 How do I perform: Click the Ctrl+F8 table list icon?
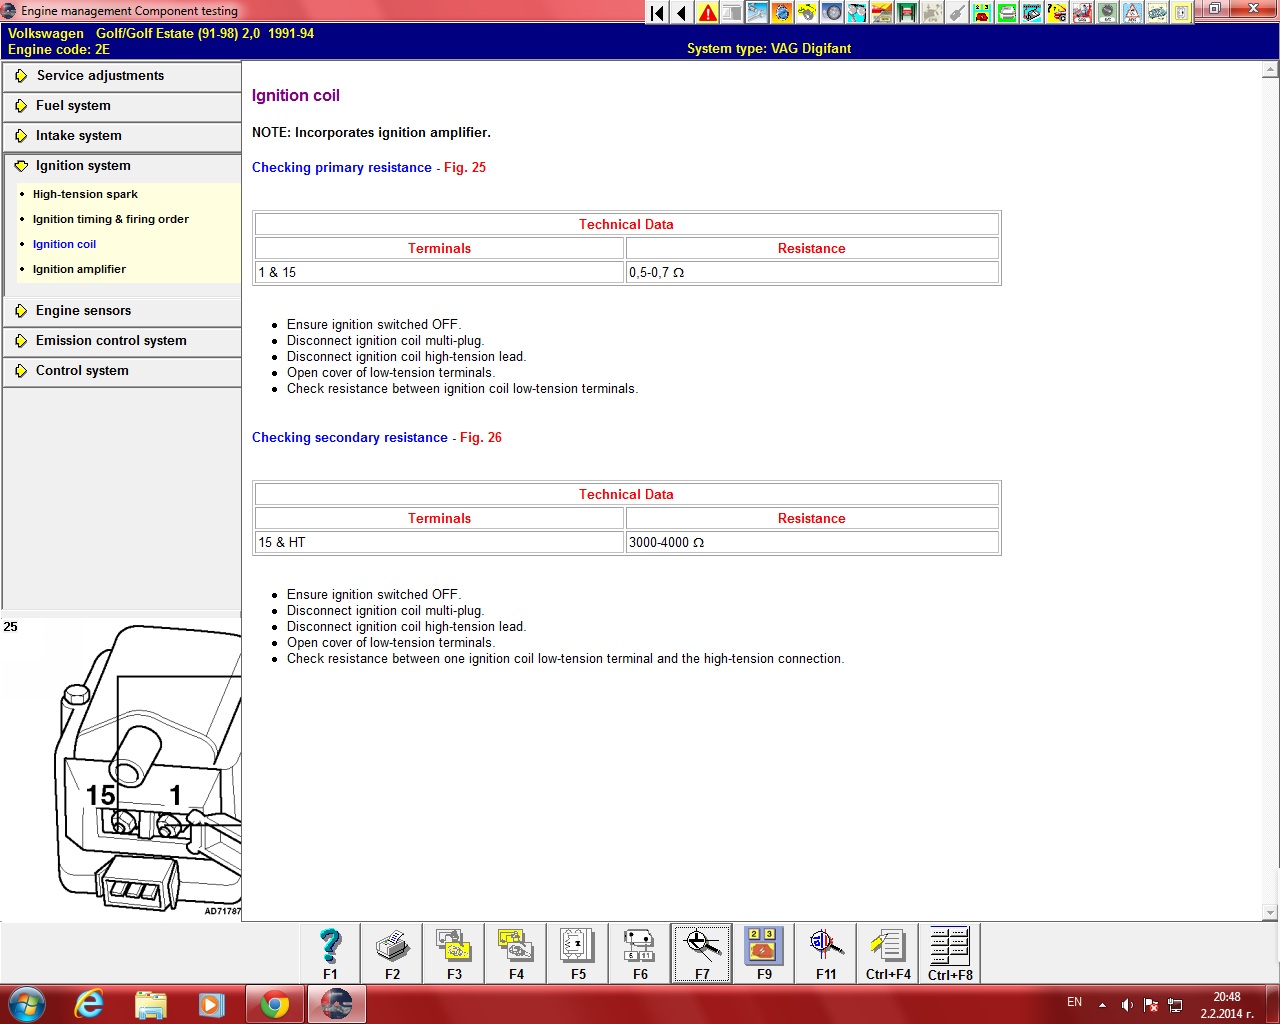(950, 952)
